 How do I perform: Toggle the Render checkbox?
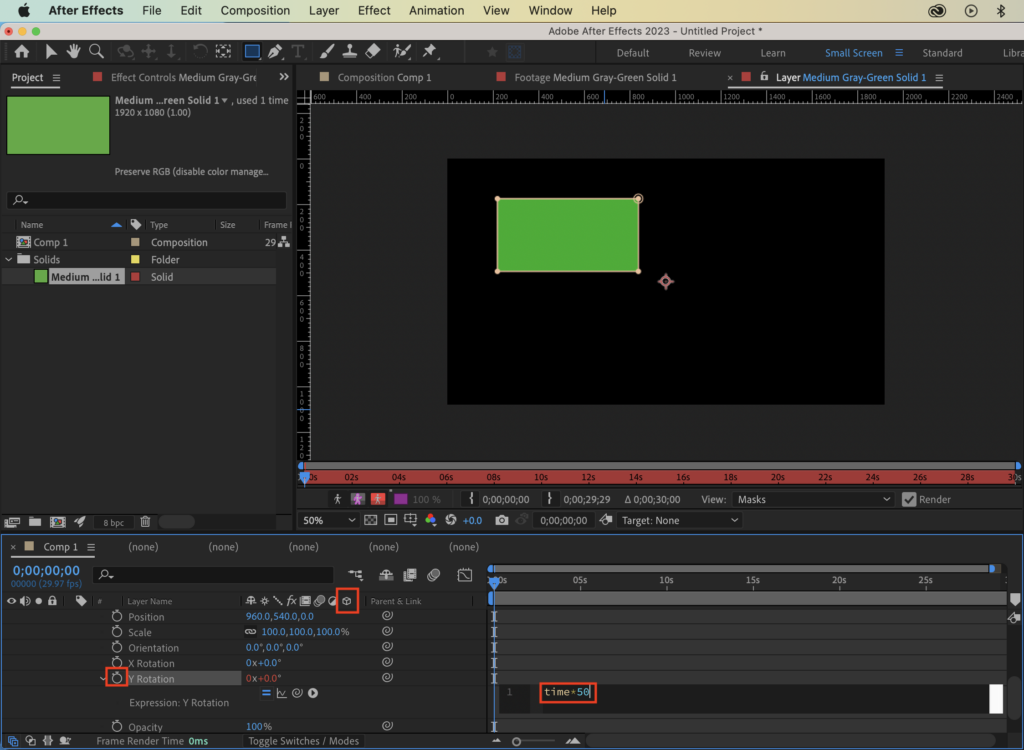(x=909, y=499)
